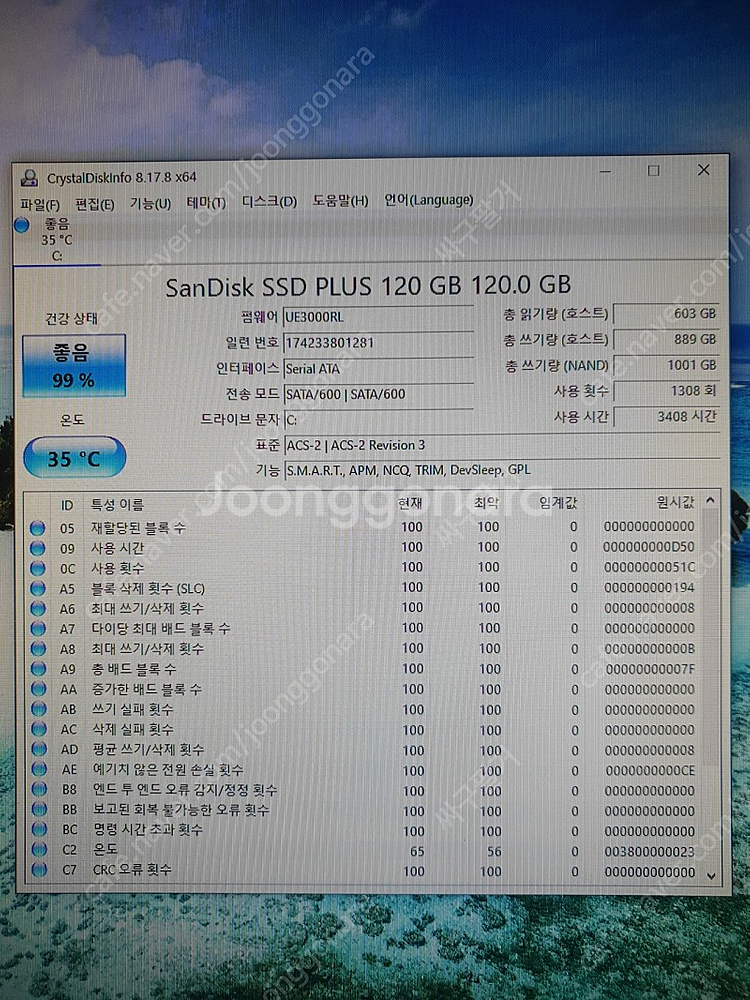Viewport: 750px width, 1000px height.
Task: Click the 원시값 column header
Action: (x=675, y=503)
